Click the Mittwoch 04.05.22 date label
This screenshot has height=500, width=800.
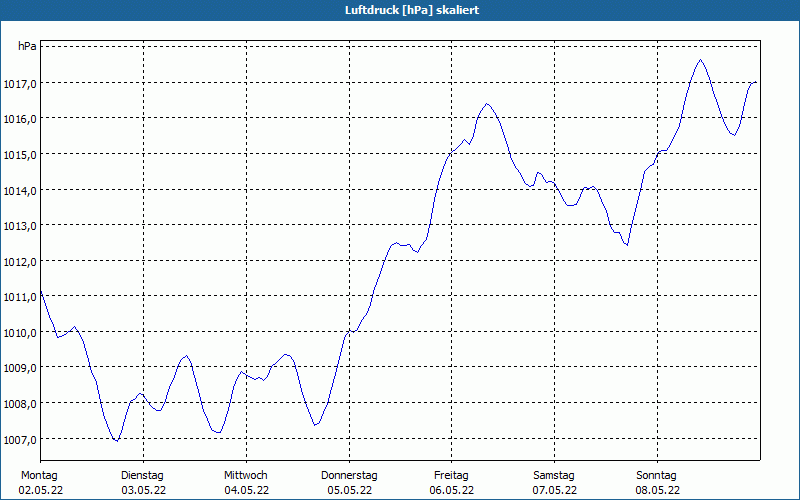pyautogui.click(x=245, y=482)
